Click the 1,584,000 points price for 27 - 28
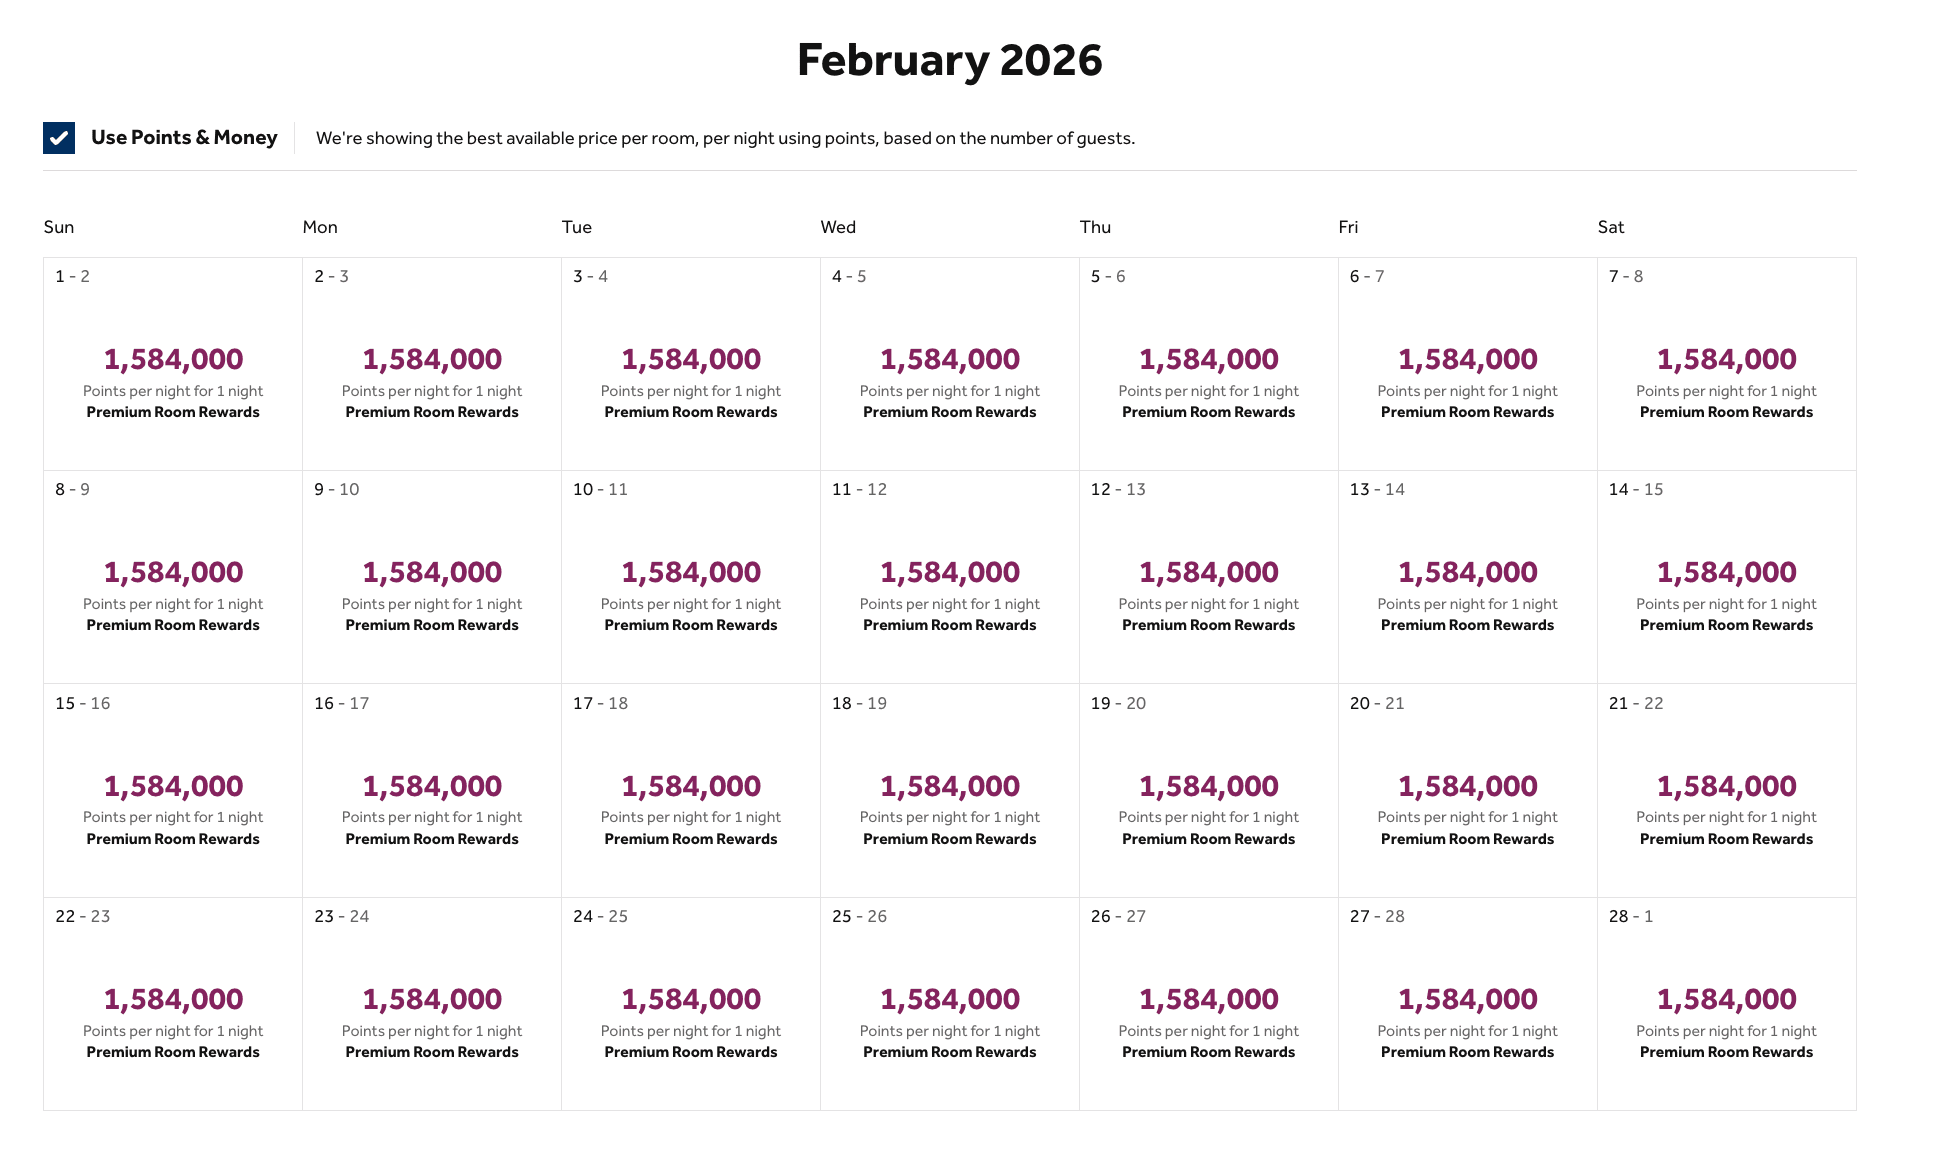This screenshot has height=1166, width=1936. 1467,999
